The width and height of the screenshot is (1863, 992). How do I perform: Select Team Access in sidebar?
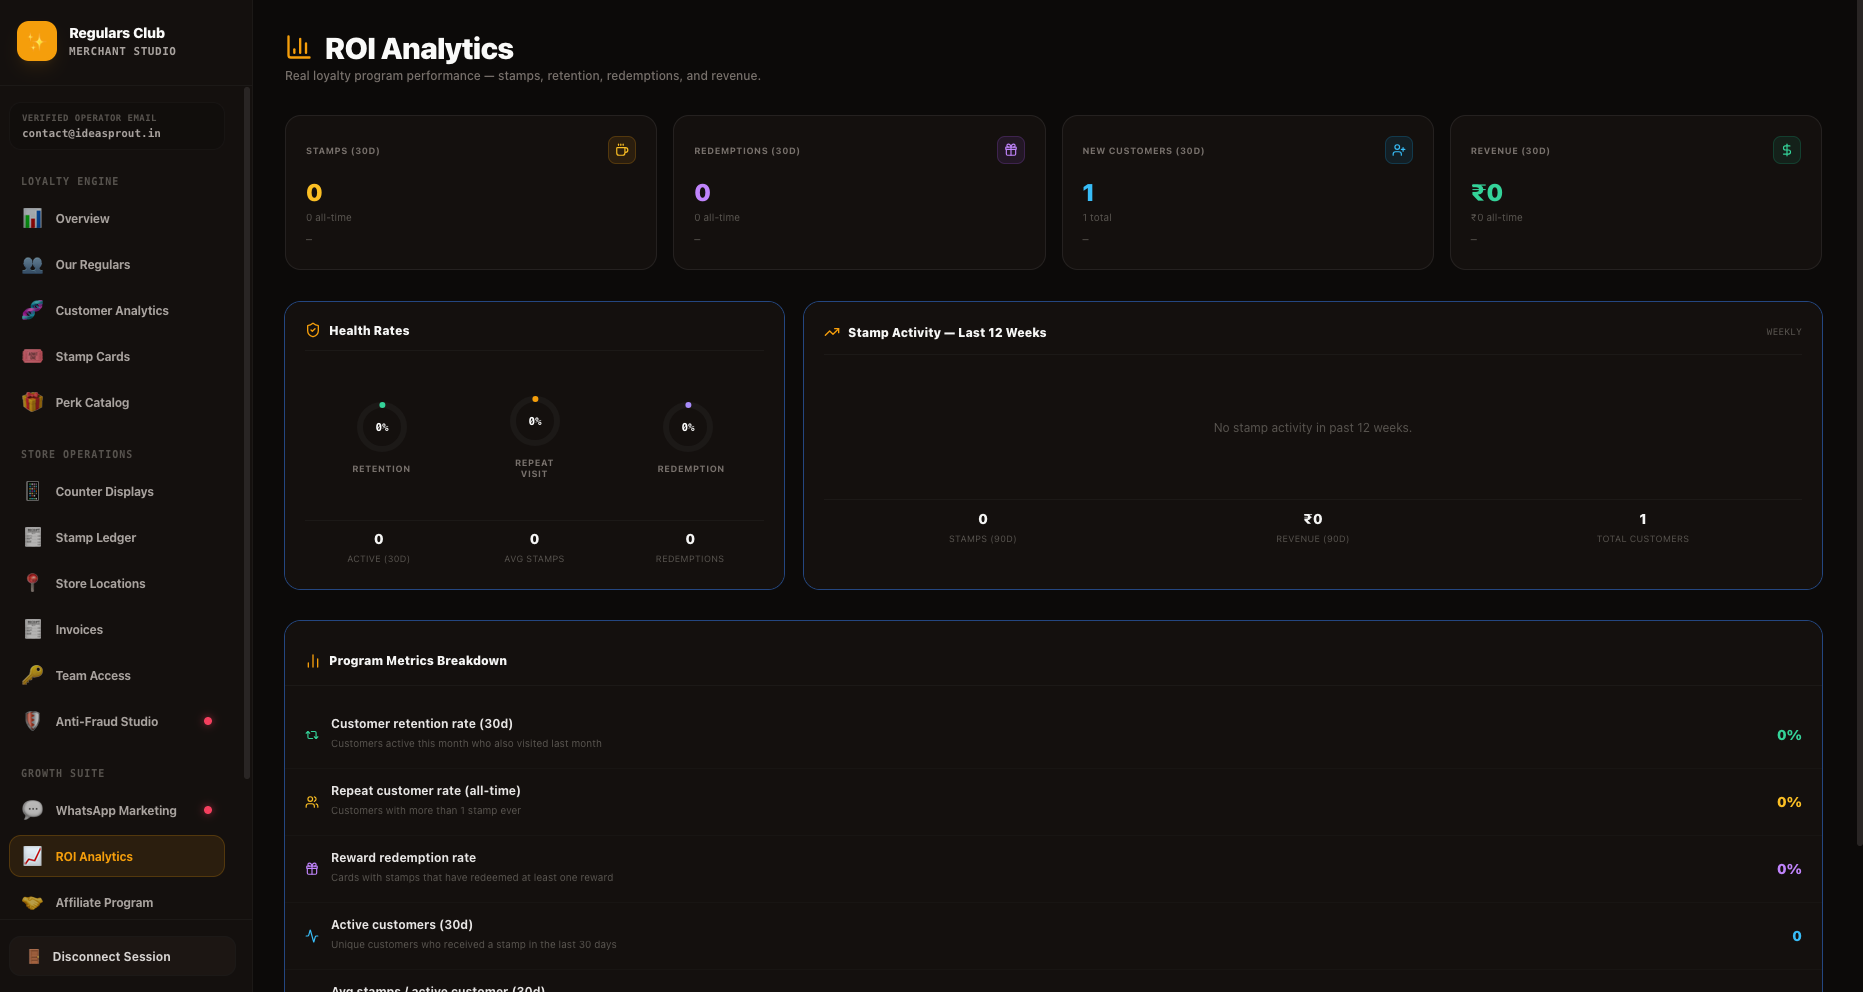click(117, 675)
